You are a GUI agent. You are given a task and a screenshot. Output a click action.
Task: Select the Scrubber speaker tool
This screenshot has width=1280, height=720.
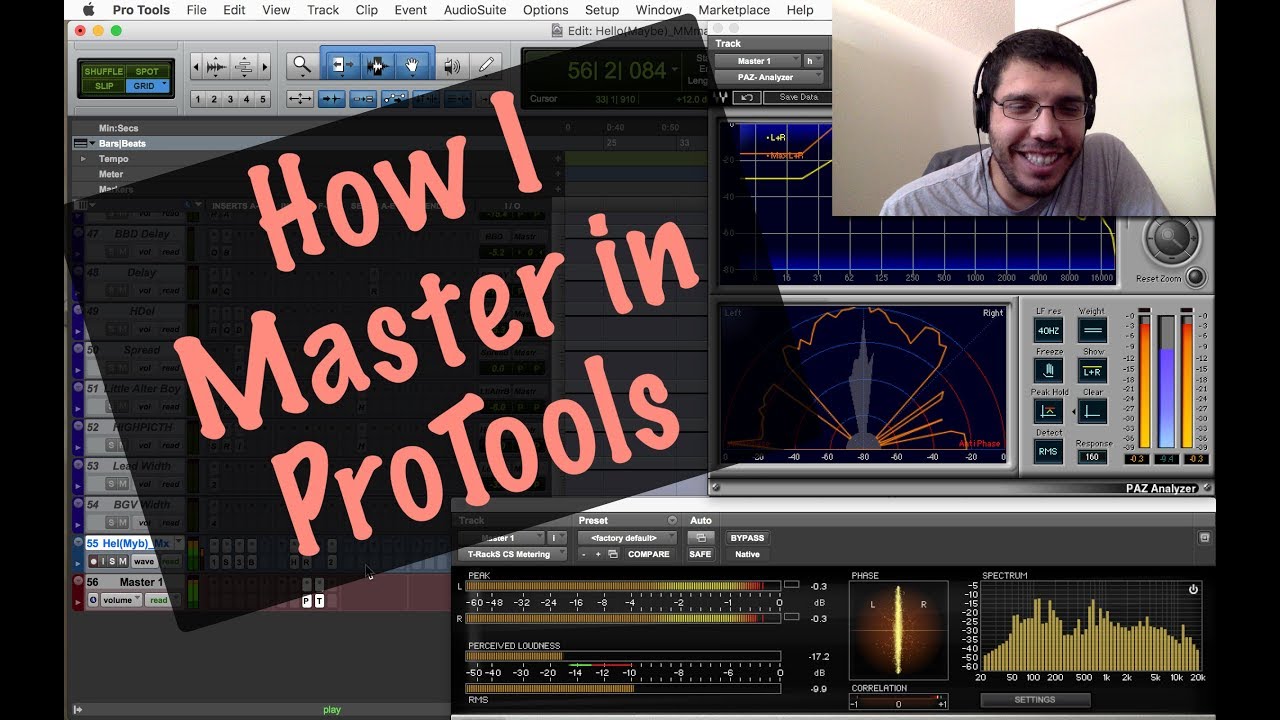tap(452, 66)
